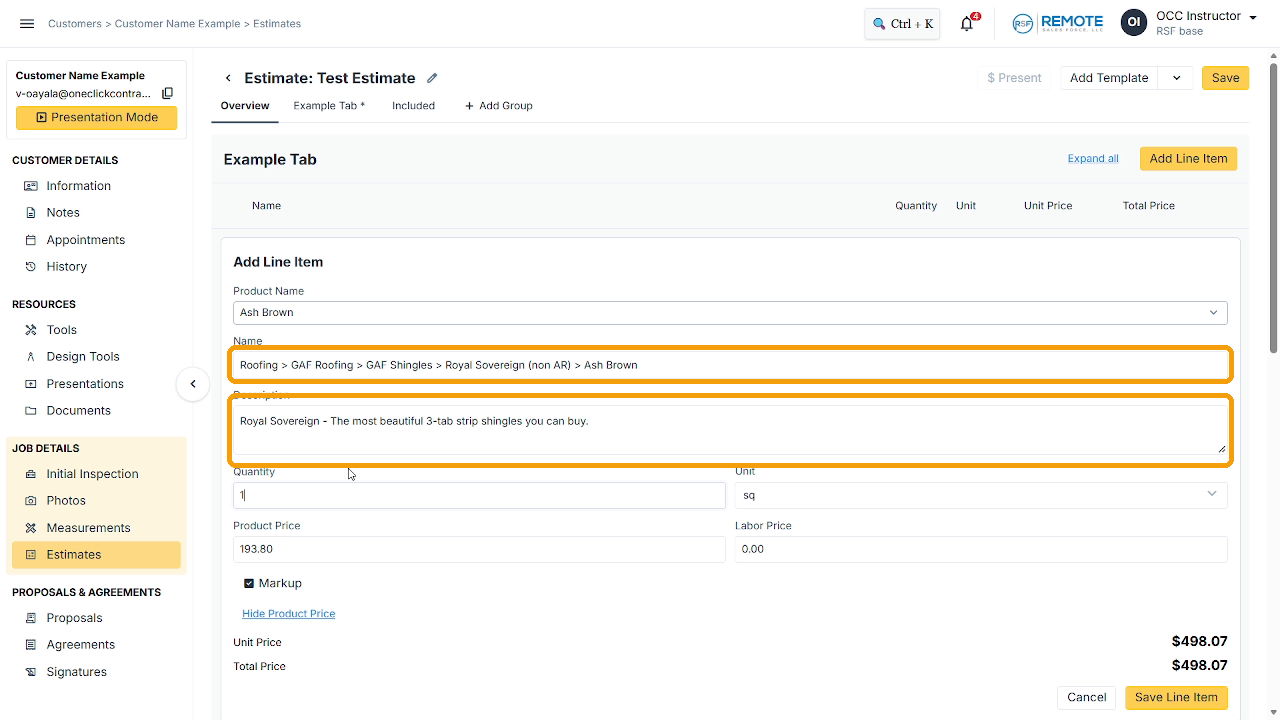Add a new group tab
1280x720 pixels.
(498, 106)
